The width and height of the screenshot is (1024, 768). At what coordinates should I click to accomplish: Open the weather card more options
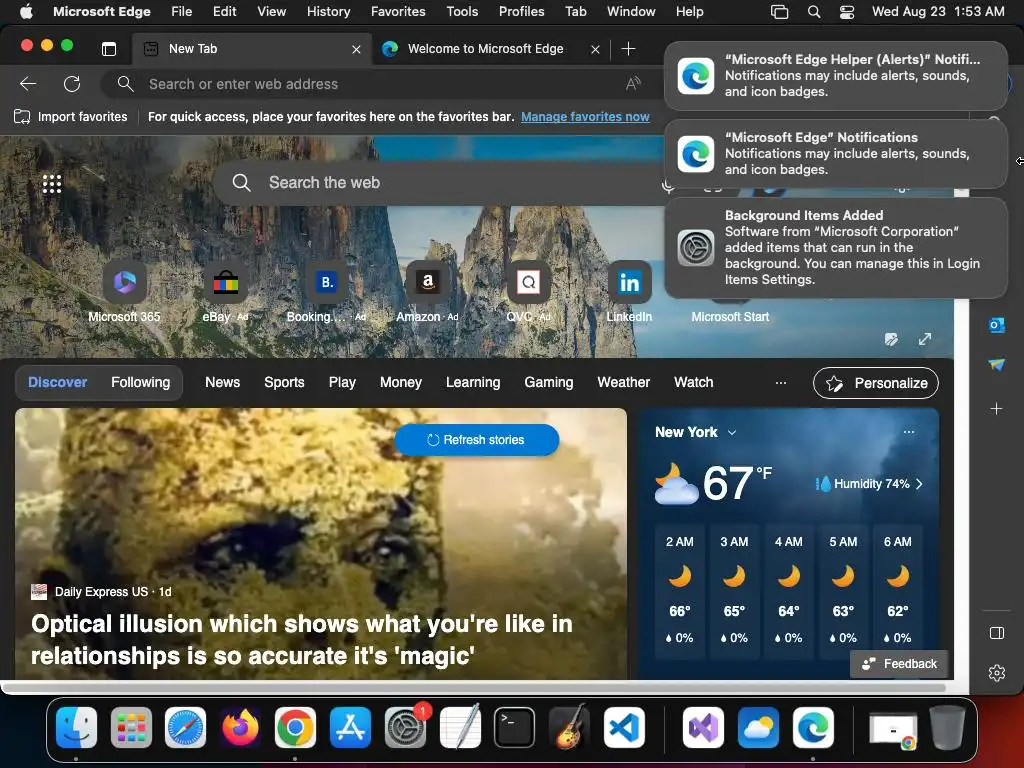(x=908, y=432)
